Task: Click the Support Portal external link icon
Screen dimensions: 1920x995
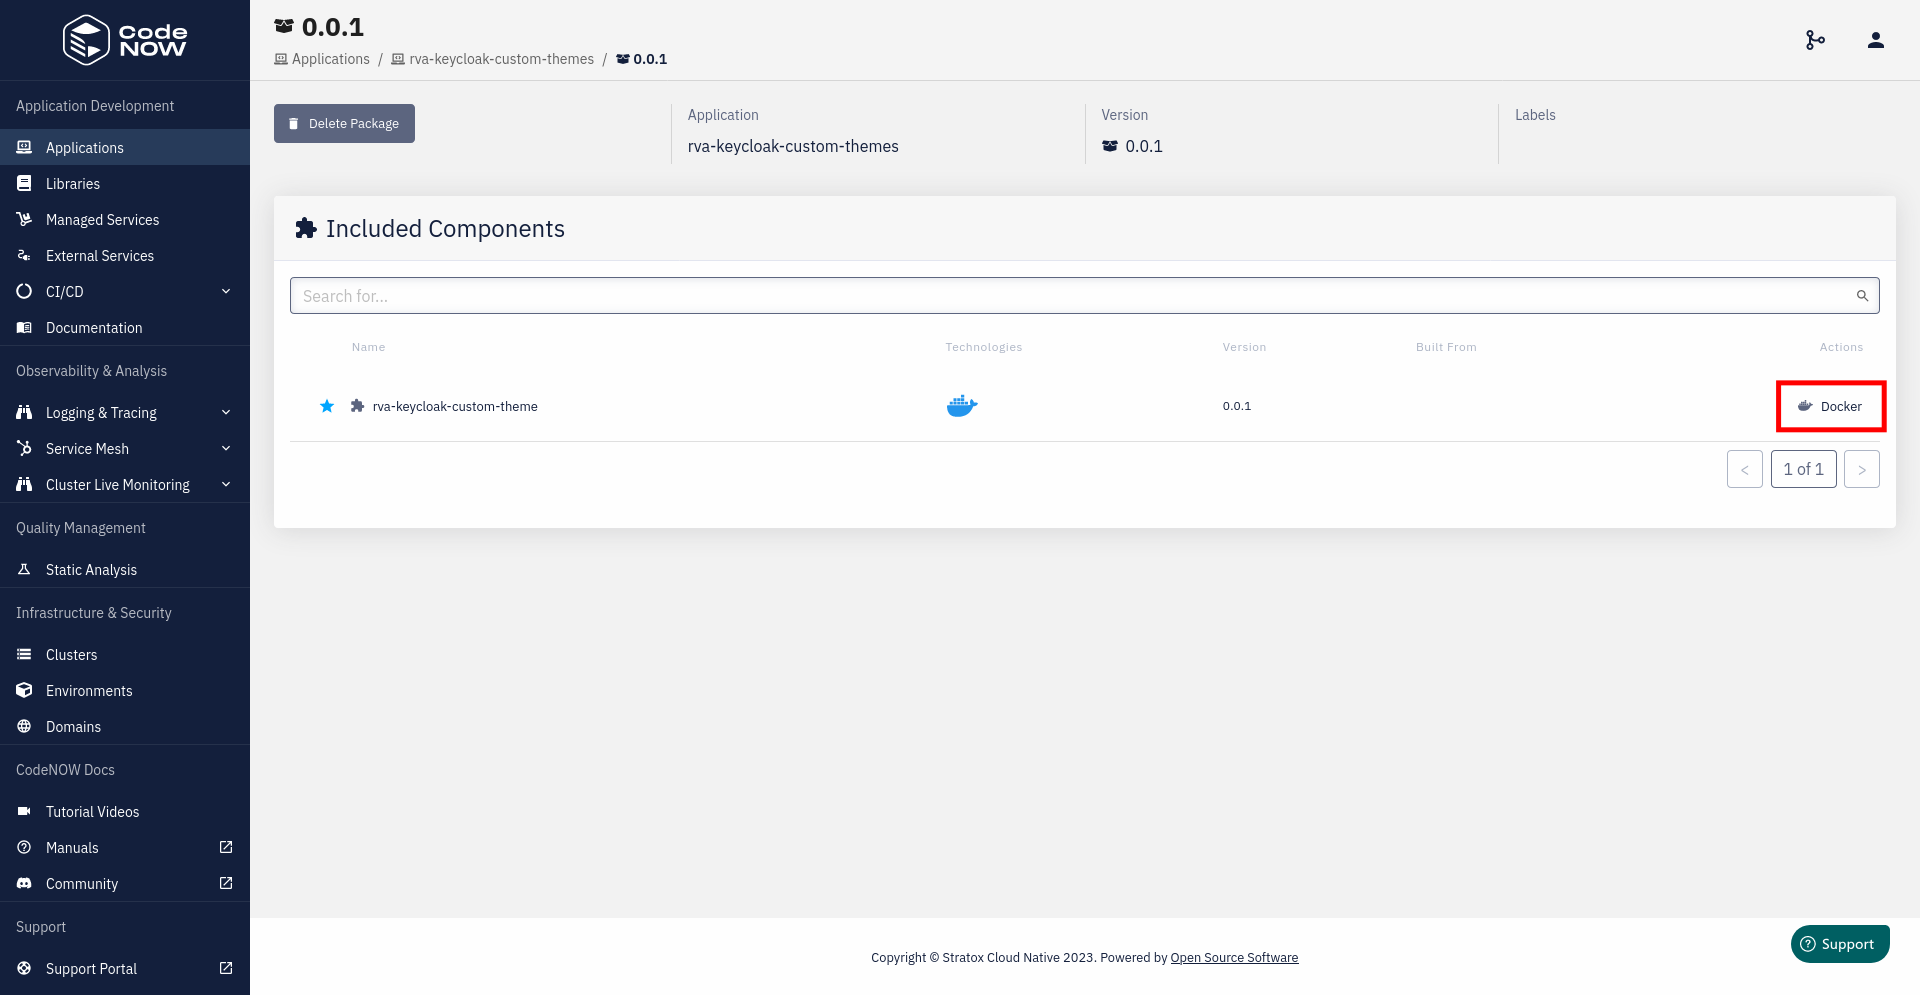Action: (226, 968)
